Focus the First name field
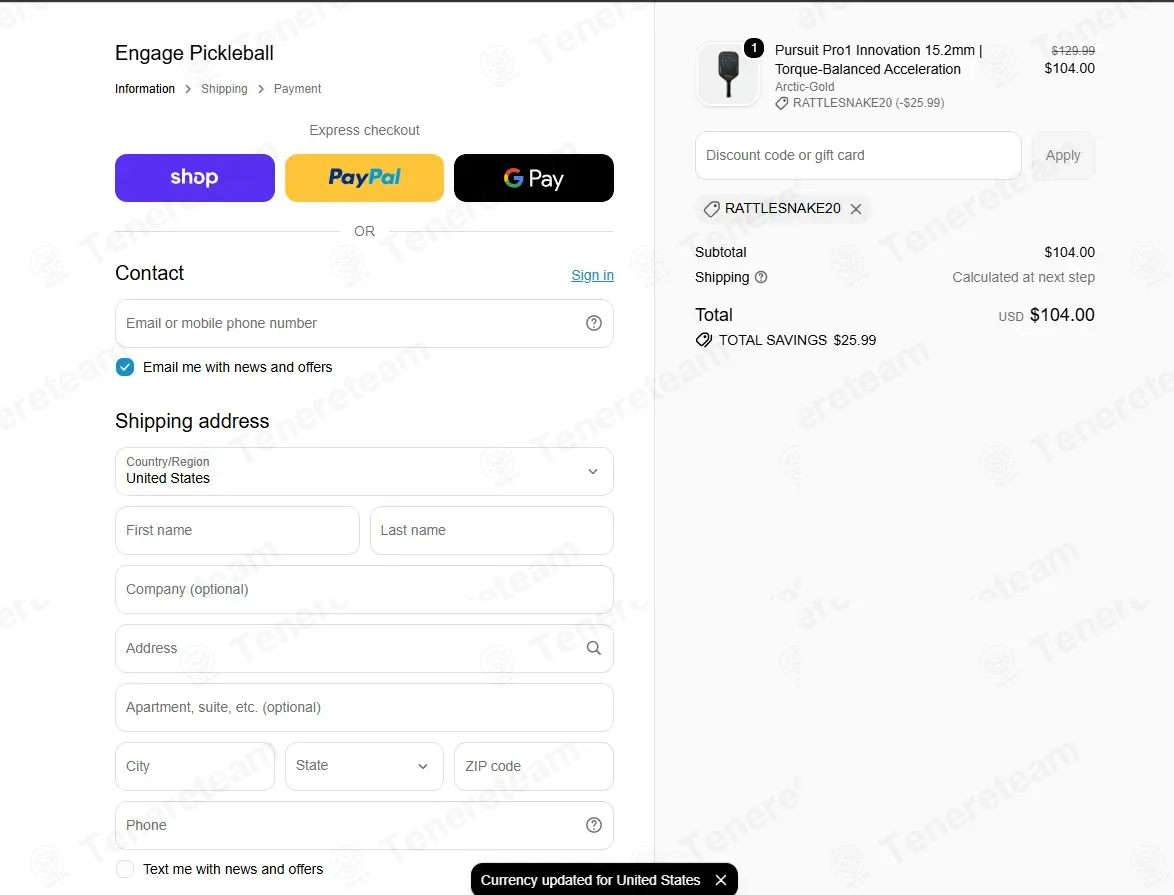Viewport: 1174px width, 895px height. [x=237, y=530]
